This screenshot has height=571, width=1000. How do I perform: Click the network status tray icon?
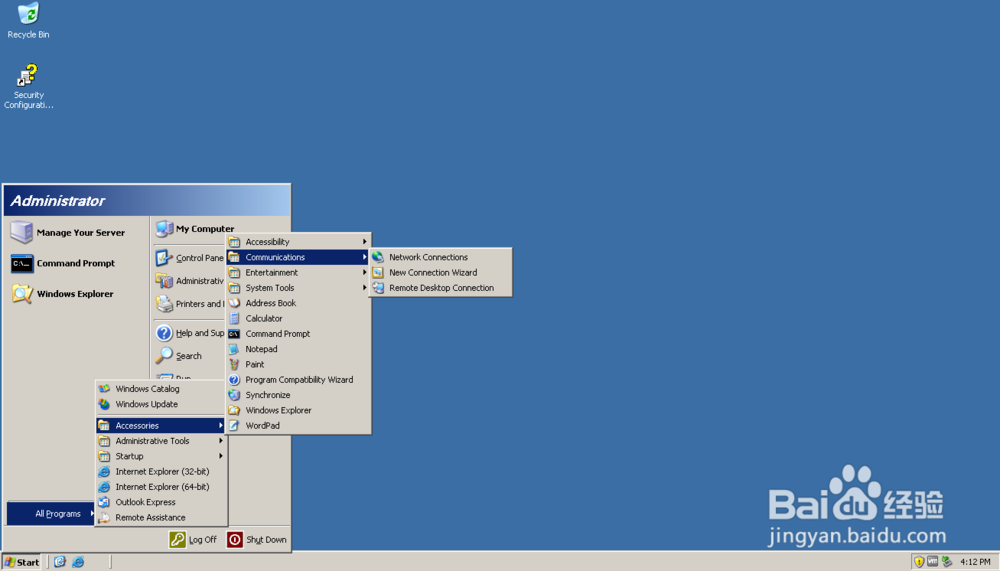coord(947,562)
